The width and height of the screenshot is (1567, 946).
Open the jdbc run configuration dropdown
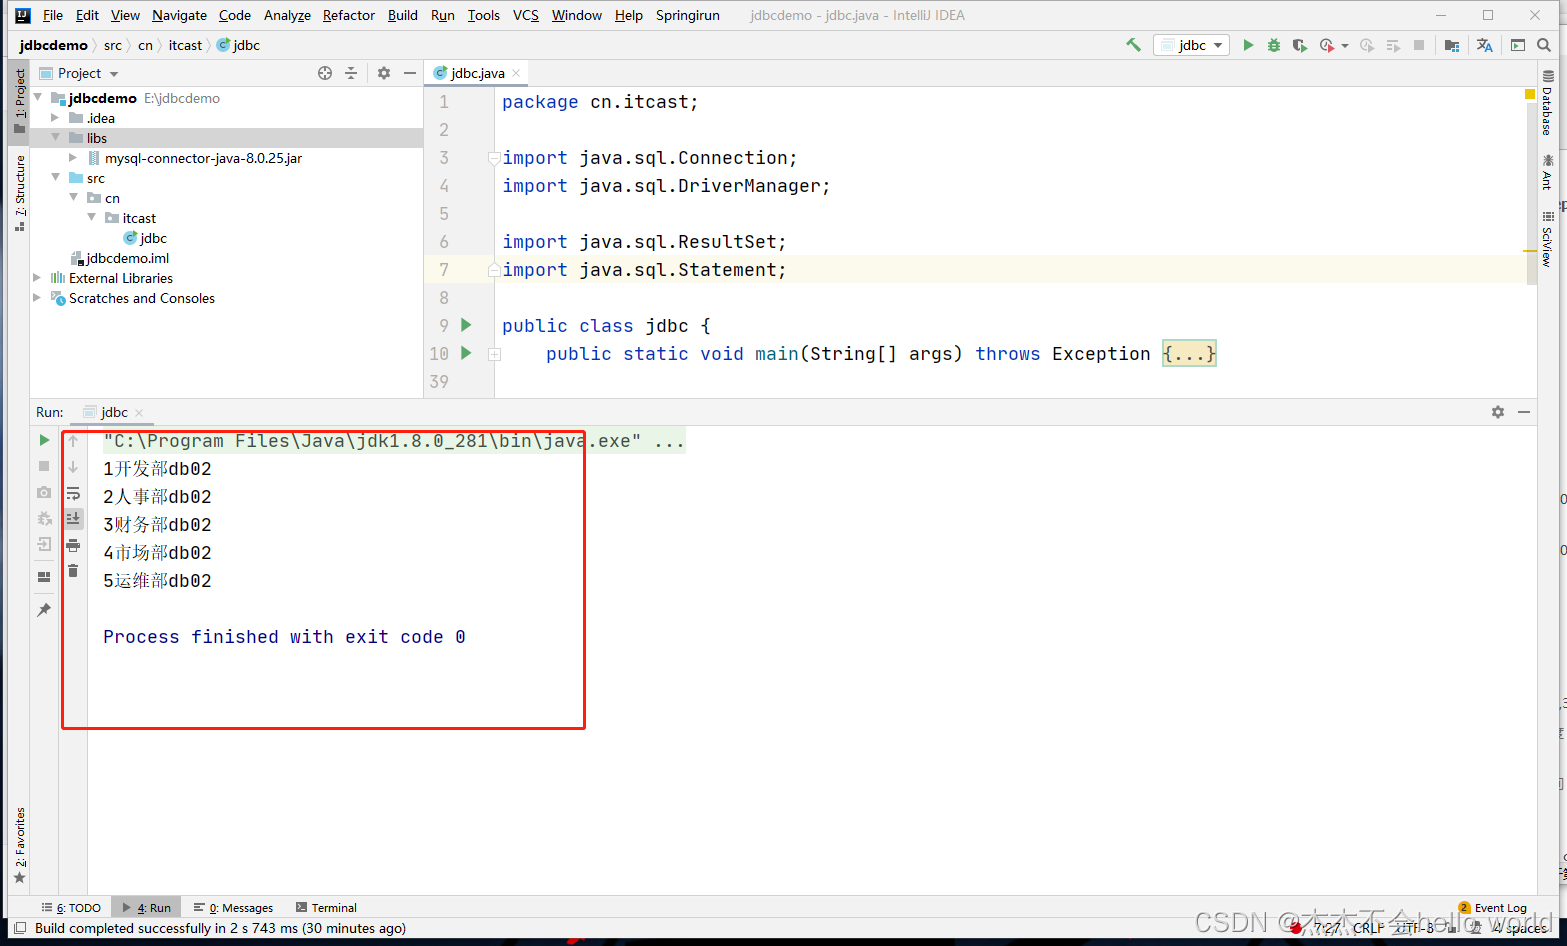1191,45
